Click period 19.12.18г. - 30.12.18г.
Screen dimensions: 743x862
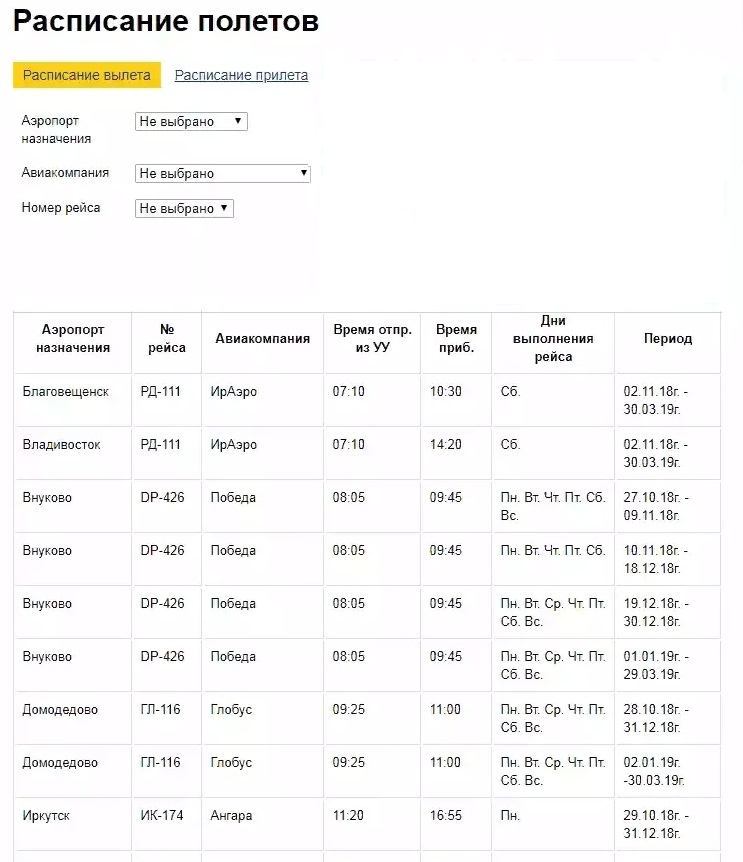coord(656,612)
